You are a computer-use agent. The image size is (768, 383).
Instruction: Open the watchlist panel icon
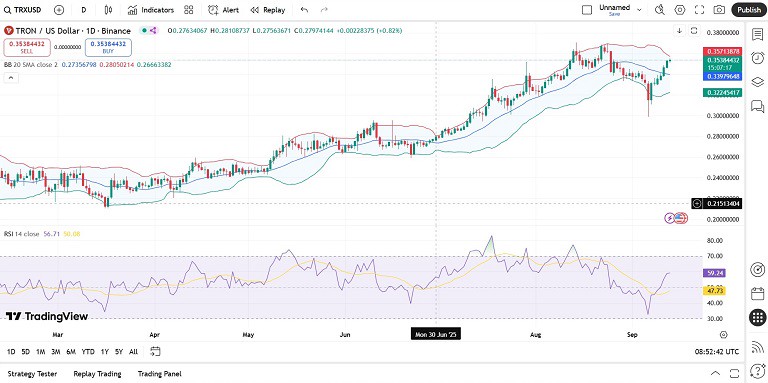[757, 34]
